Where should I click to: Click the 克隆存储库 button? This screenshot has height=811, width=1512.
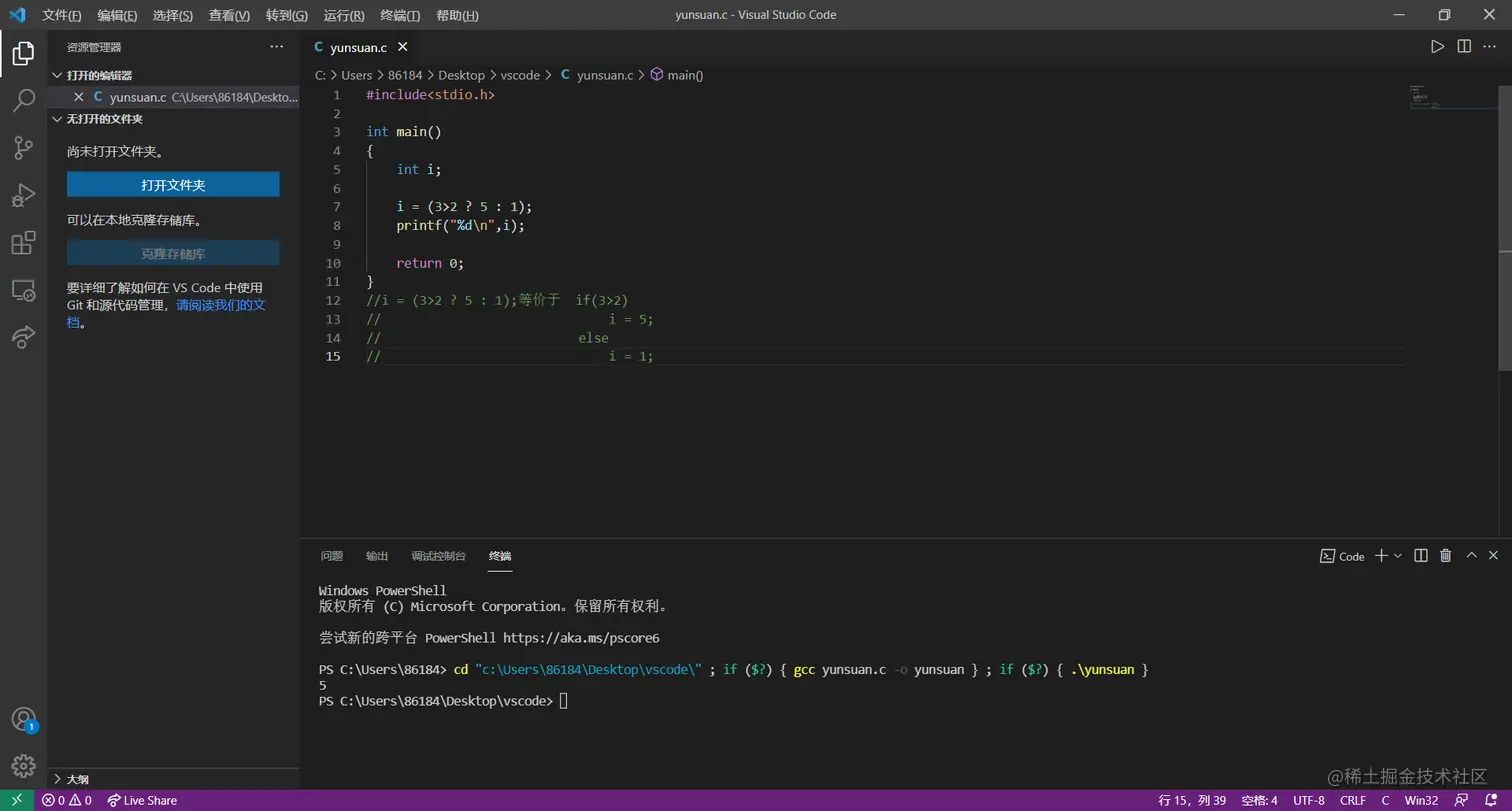point(173,254)
